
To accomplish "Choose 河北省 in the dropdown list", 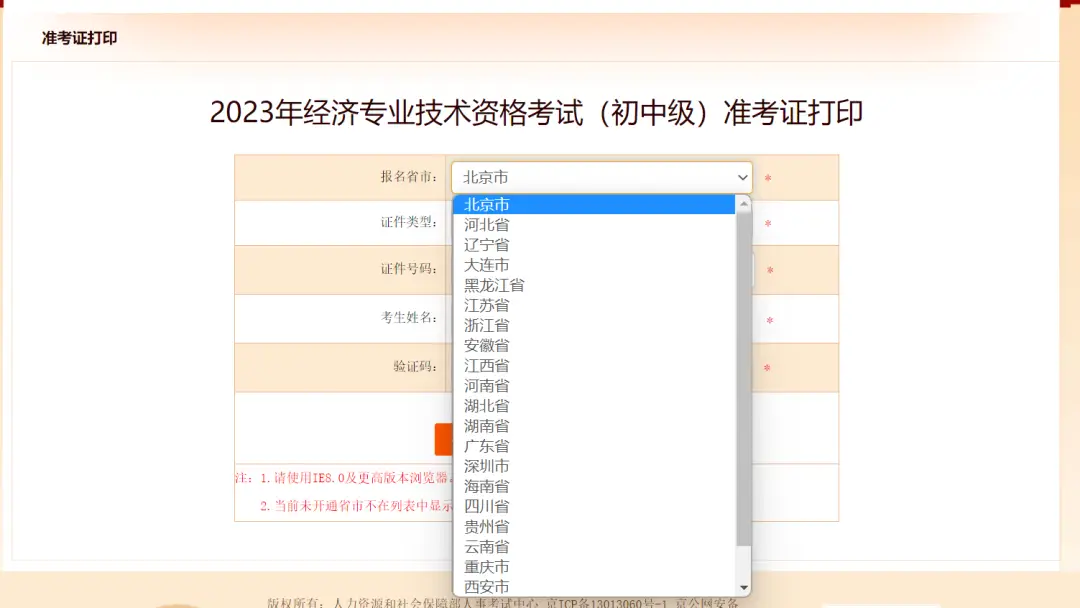I will (x=487, y=225).
